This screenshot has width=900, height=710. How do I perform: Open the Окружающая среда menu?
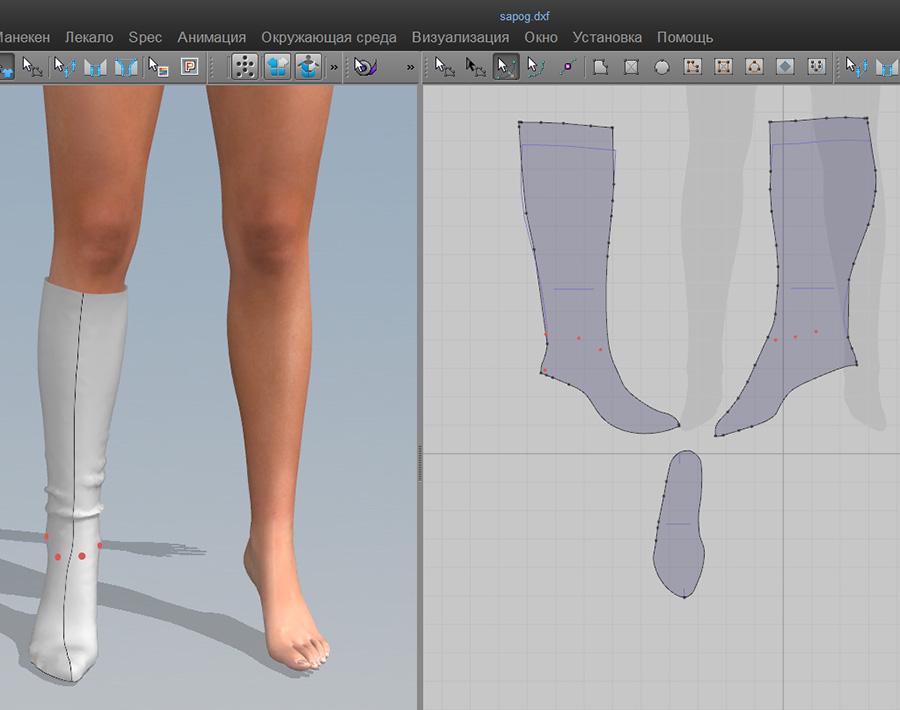coord(328,37)
